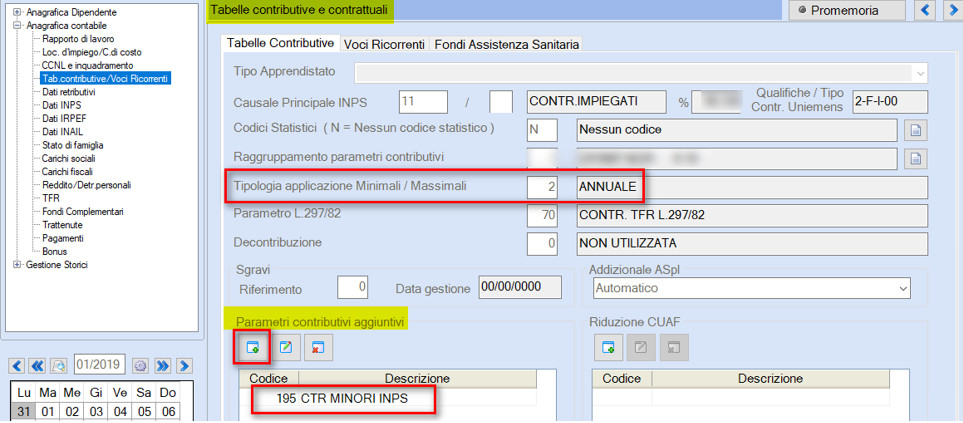Expand Gestione Storici tree node
The image size is (963, 423).
pos(17,265)
